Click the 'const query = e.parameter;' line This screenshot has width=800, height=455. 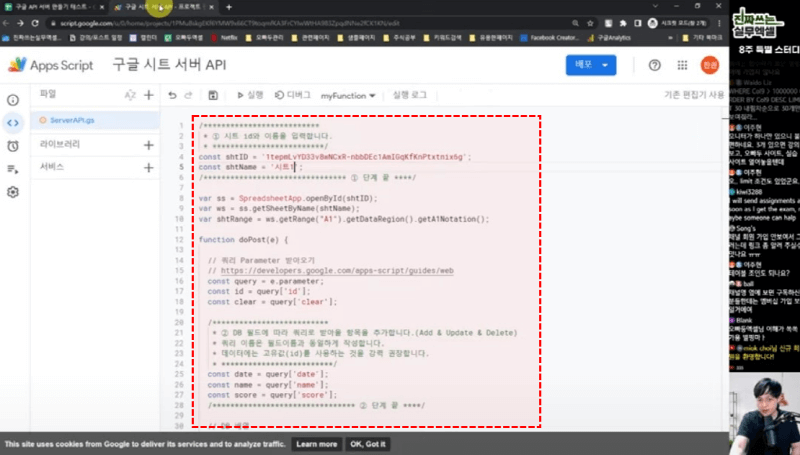pyautogui.click(x=265, y=281)
